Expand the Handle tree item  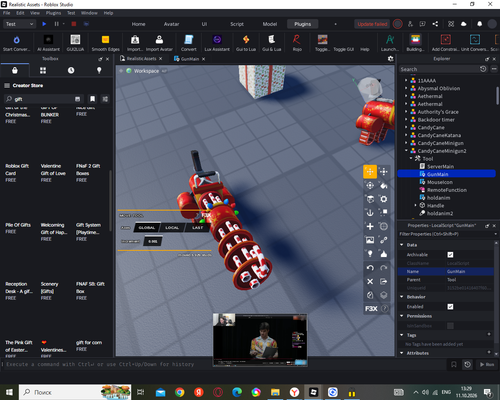point(416,205)
